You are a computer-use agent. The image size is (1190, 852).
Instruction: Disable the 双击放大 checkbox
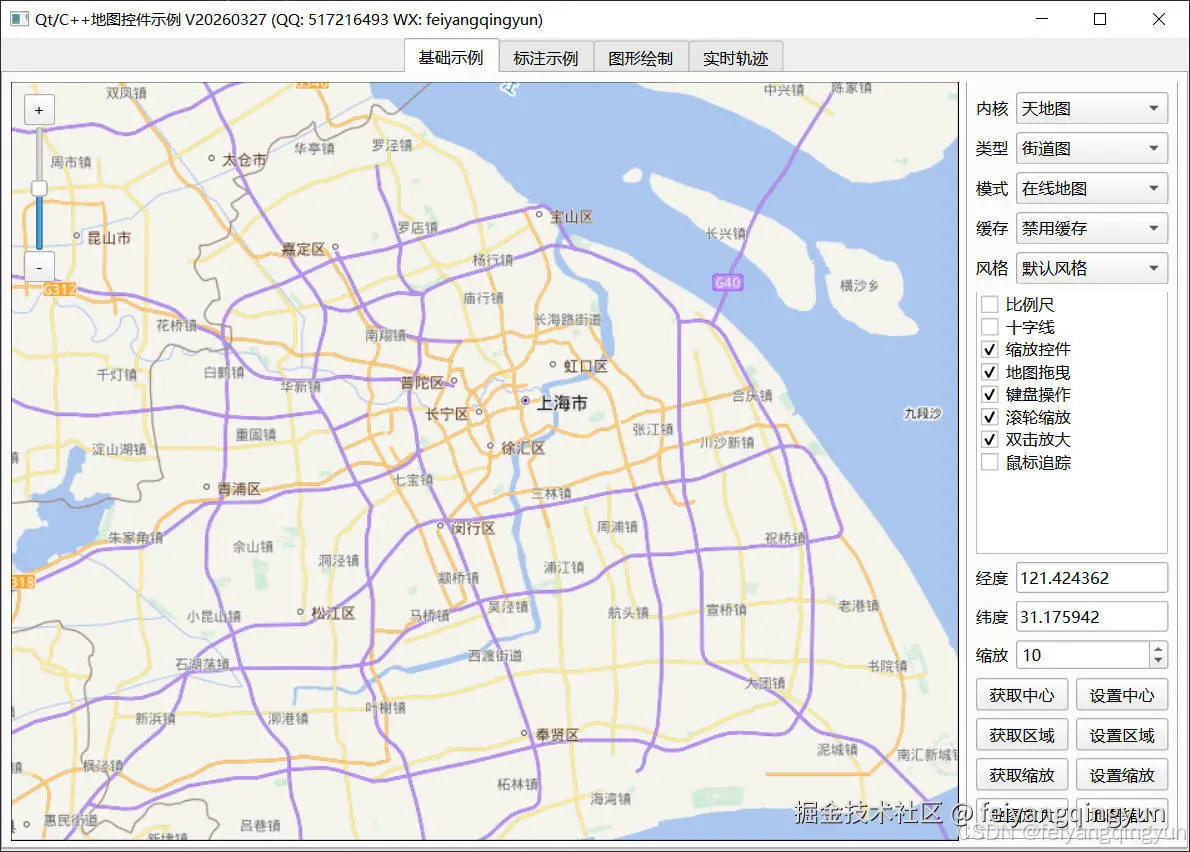[x=989, y=439]
